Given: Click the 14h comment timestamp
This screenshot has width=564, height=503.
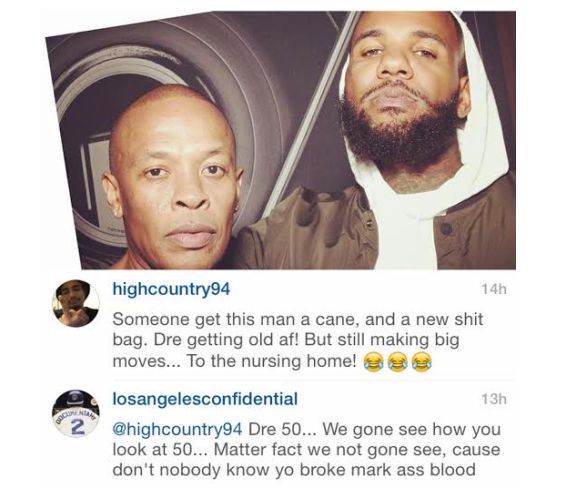Looking at the screenshot, I should [x=494, y=289].
